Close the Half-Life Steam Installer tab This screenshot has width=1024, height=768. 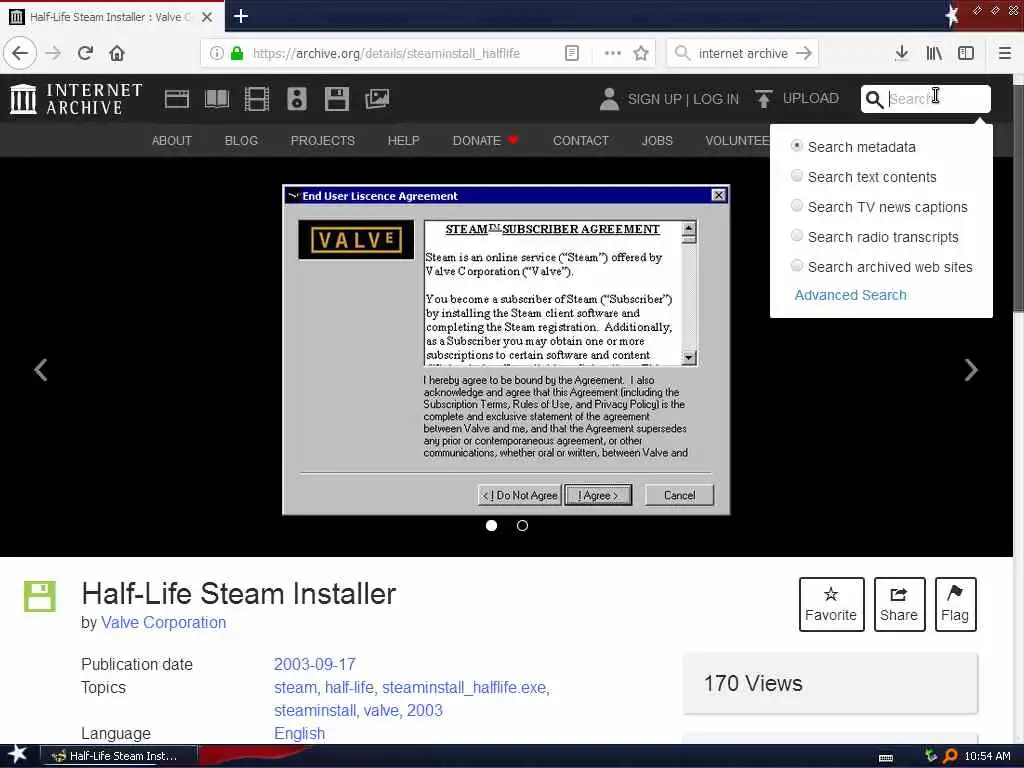pyautogui.click(x=207, y=17)
